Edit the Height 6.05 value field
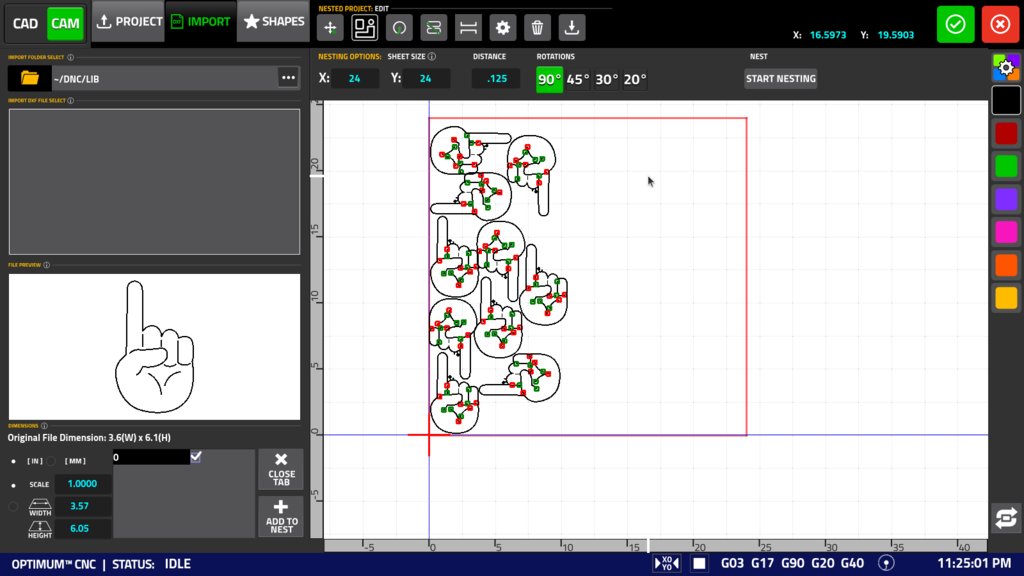Screen dimensions: 1024x576 82,528
